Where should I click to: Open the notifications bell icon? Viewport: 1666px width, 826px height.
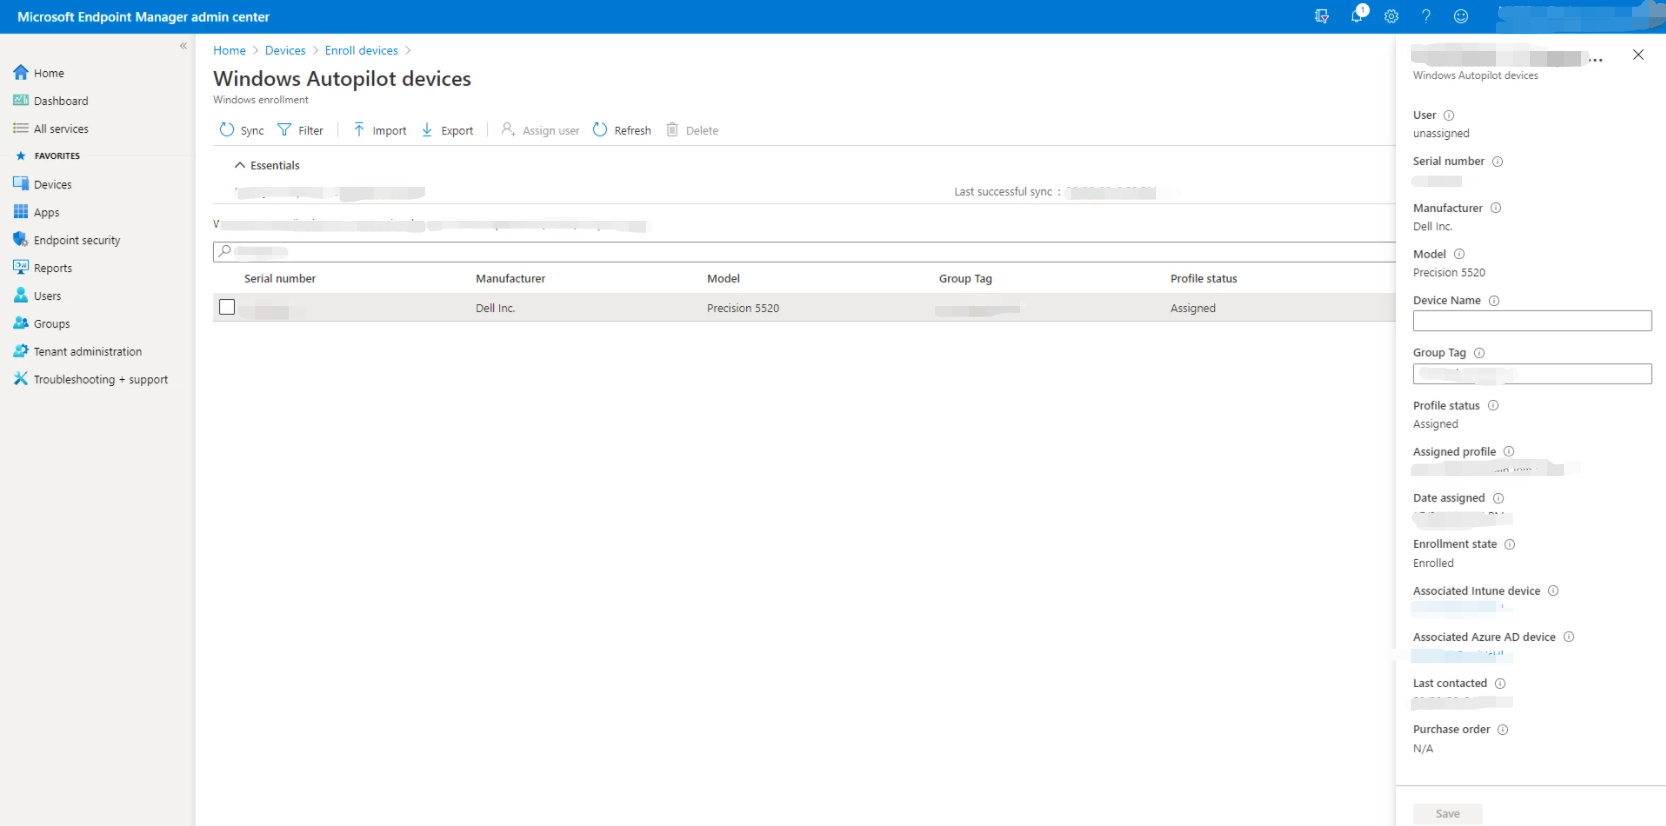click(1357, 15)
